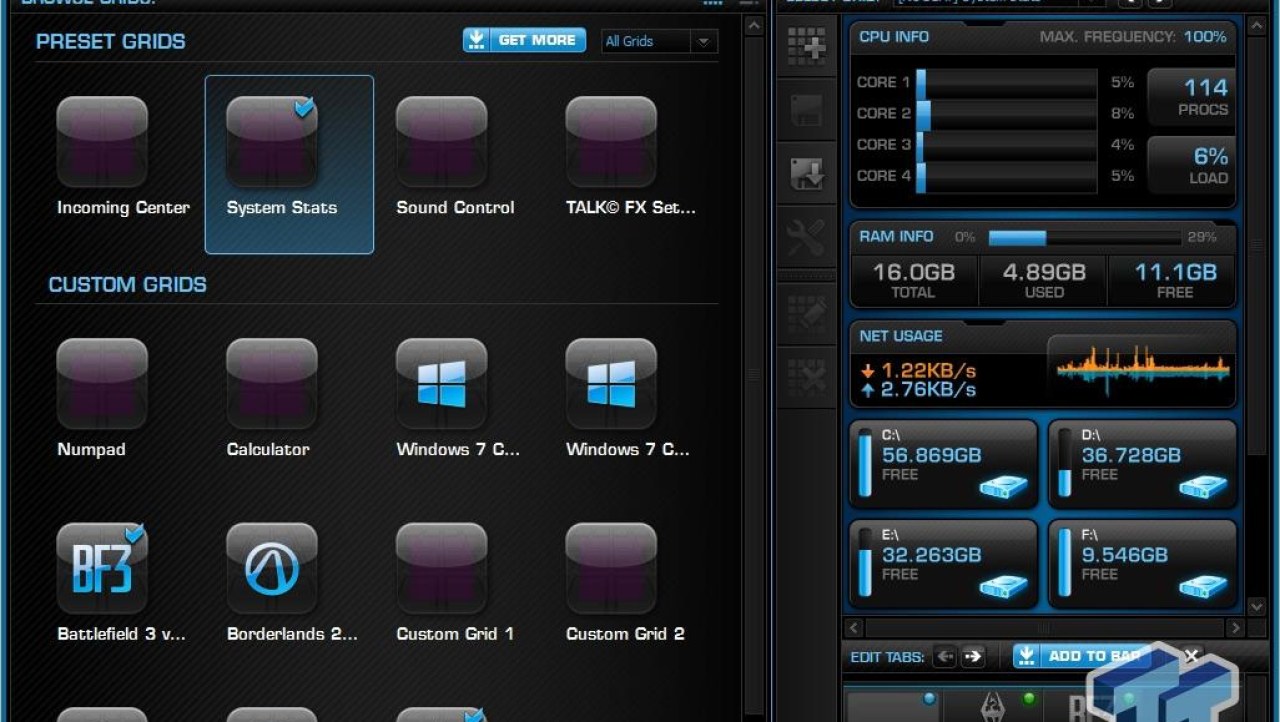Screen dimensions: 1280x722
Task: Click the NET USAGE traffic graph
Action: [1141, 367]
